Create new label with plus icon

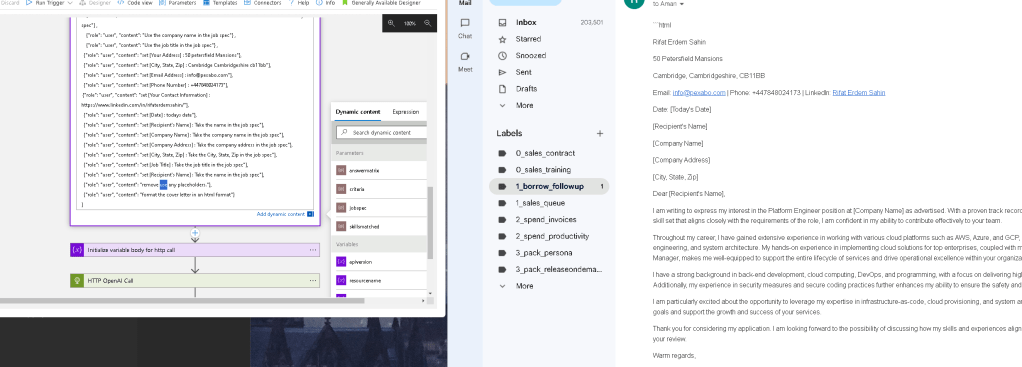600,133
